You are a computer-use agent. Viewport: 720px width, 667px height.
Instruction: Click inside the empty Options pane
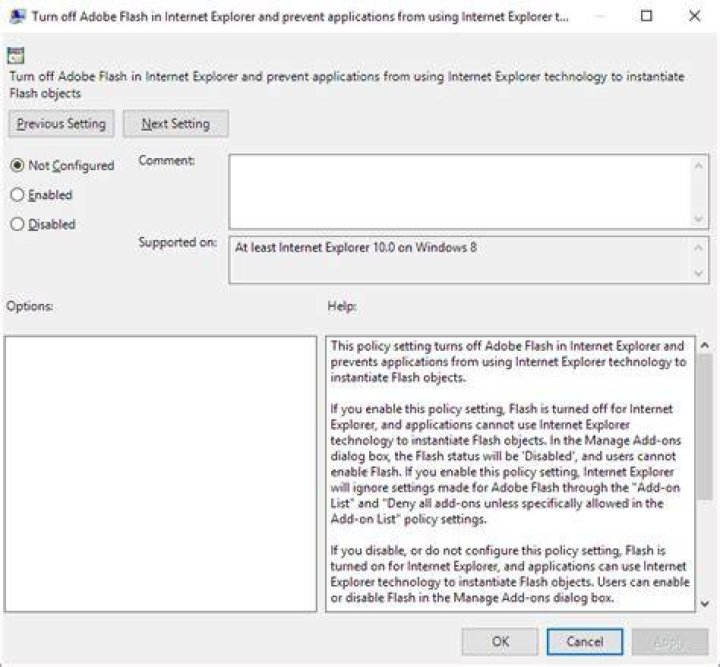point(161,474)
